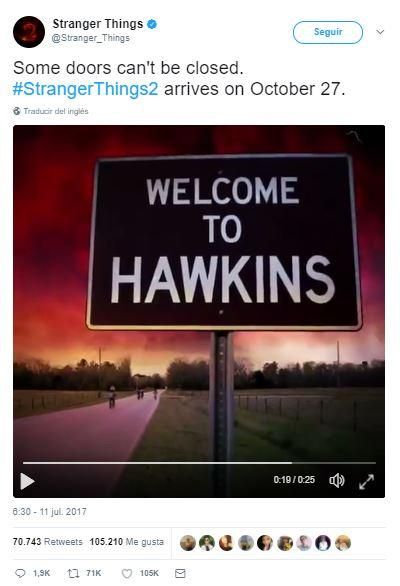Viewport: 400px width, 586px height.
Task: Click the last liker avatar
Action: tap(342, 543)
